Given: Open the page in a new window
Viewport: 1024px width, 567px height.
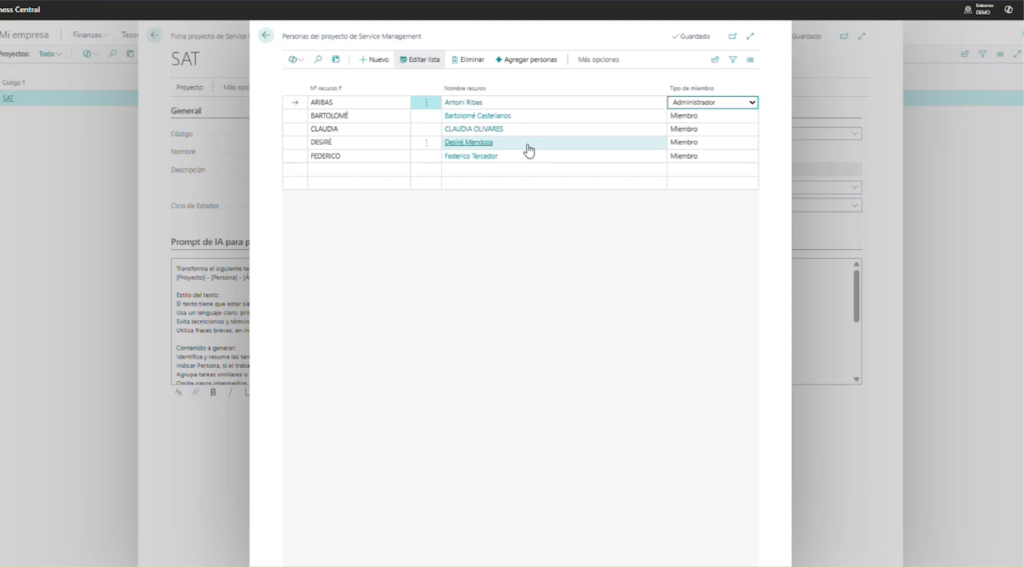Looking at the screenshot, I should click(x=732, y=36).
